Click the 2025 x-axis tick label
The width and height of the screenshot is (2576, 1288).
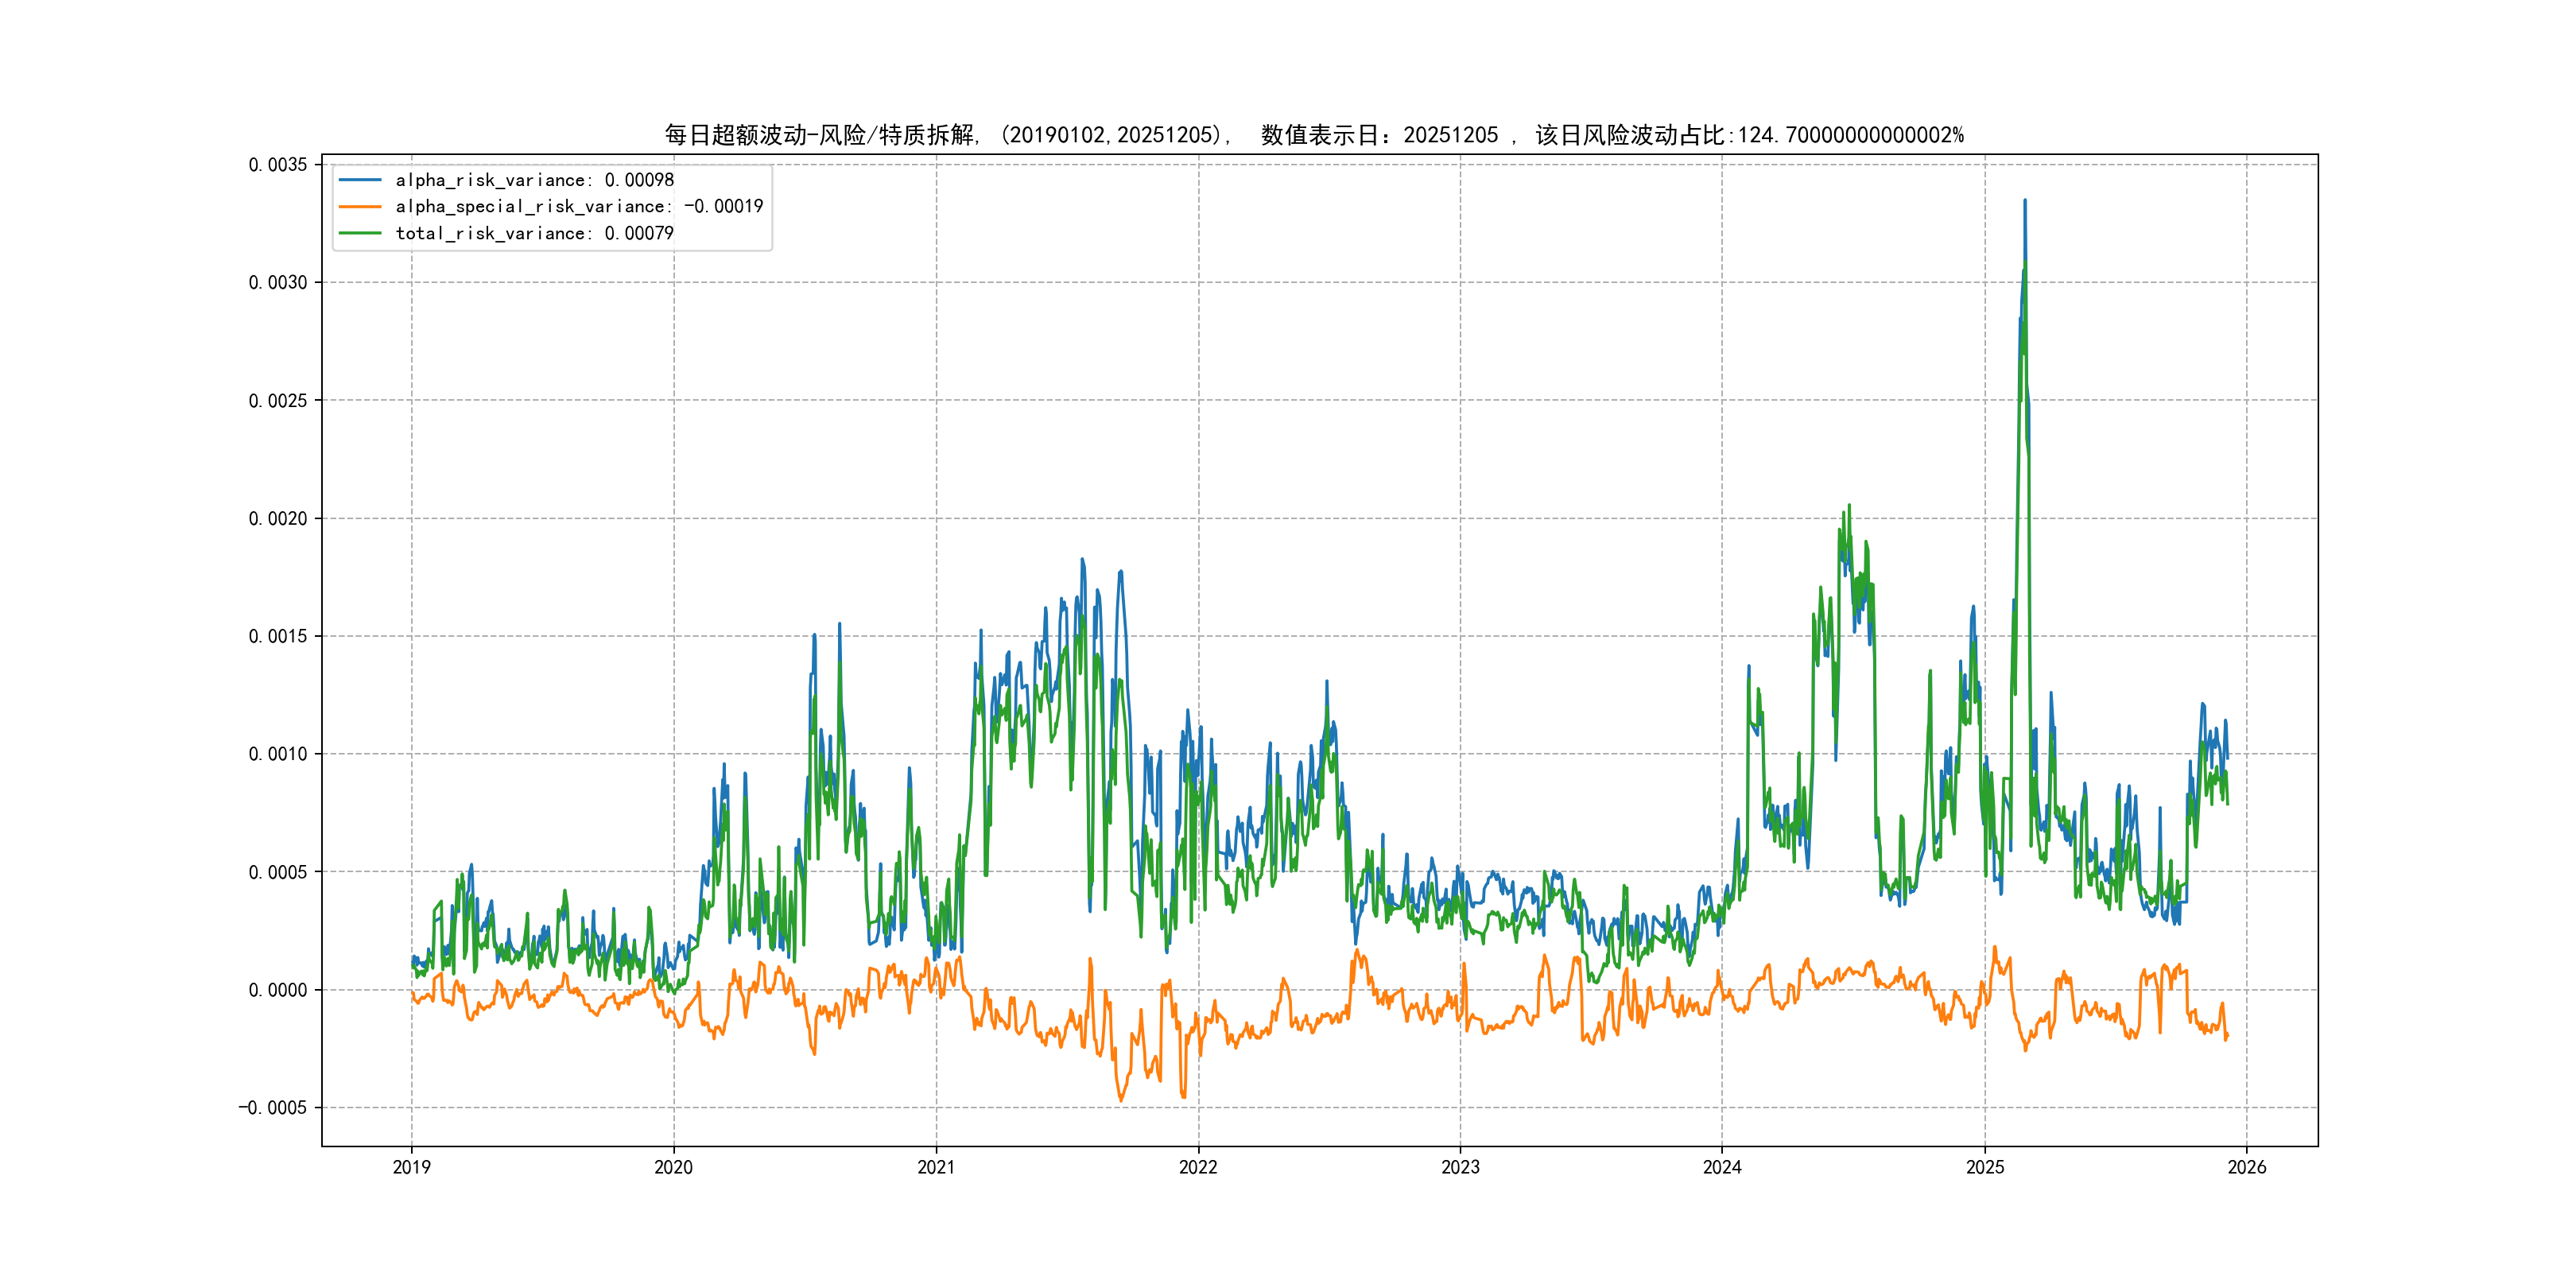tap(1985, 1167)
